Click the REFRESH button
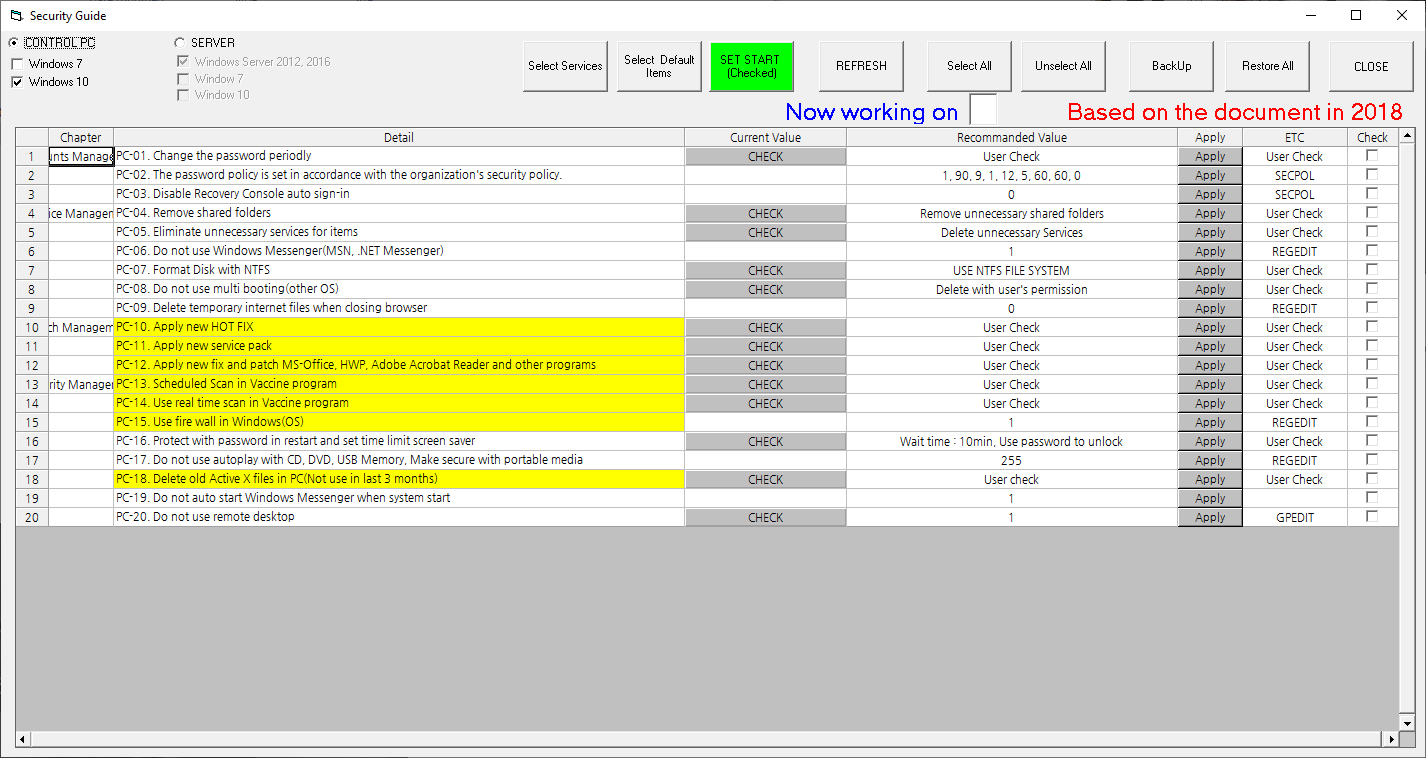This screenshot has height=758, width=1426. pos(861,67)
